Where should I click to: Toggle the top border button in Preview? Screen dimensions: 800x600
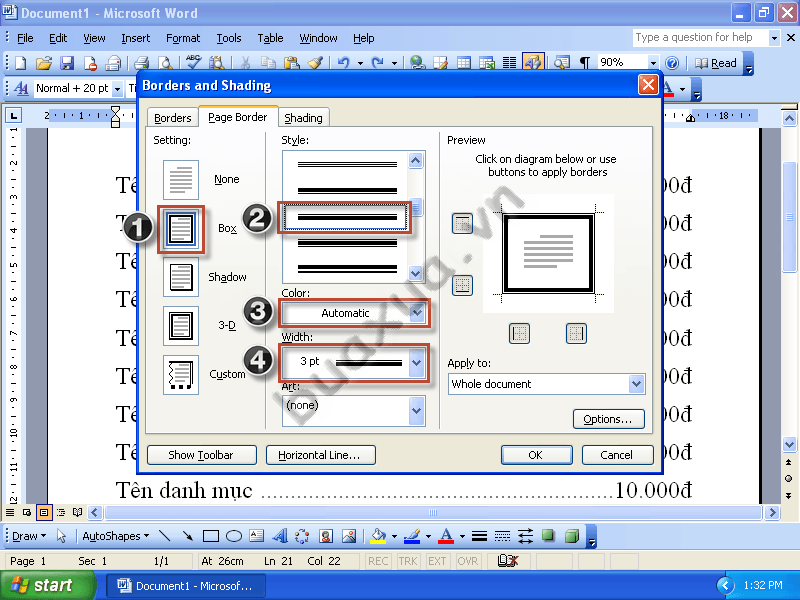pyautogui.click(x=462, y=223)
